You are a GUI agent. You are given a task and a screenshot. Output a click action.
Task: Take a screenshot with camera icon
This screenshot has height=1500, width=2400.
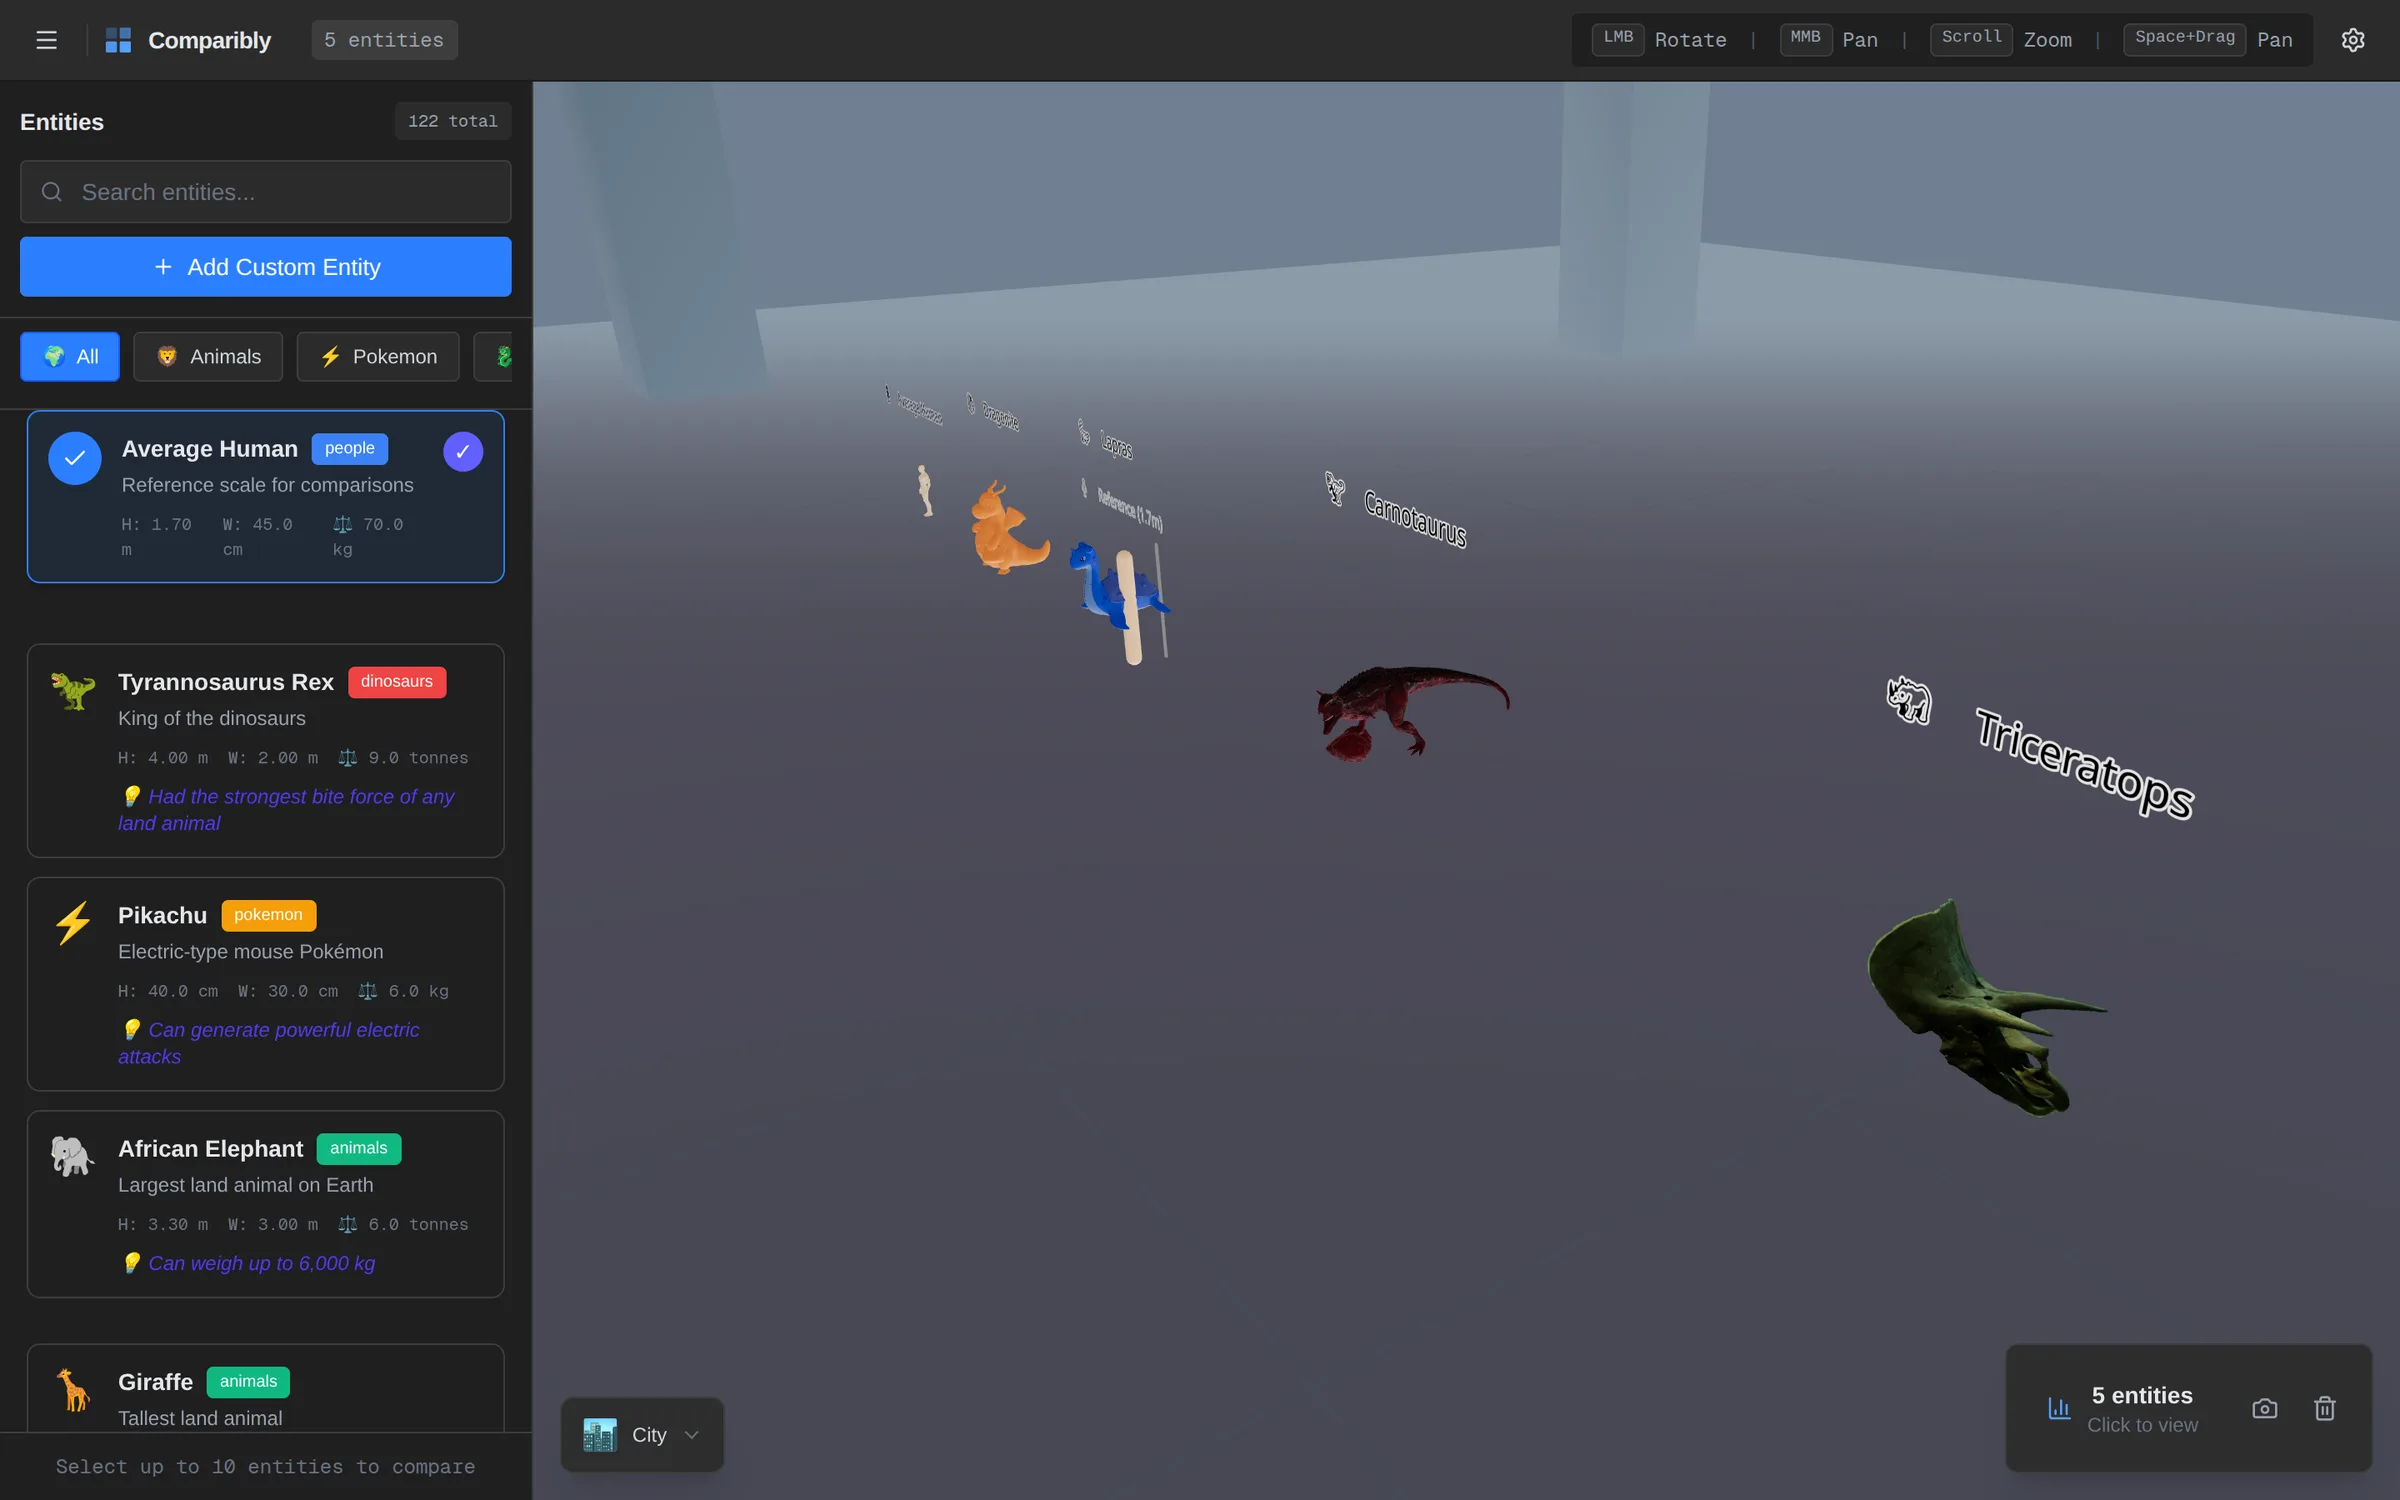pyautogui.click(x=2264, y=1408)
